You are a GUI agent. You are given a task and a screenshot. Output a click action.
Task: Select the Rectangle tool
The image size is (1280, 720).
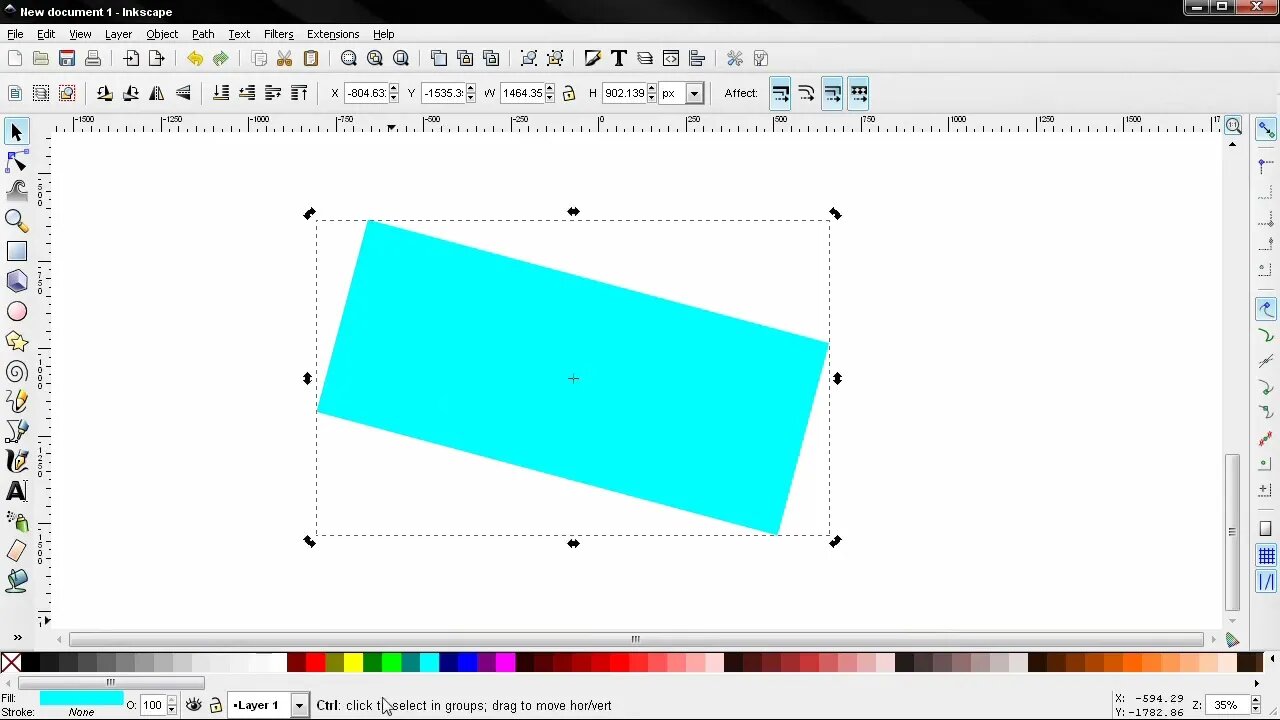16,251
